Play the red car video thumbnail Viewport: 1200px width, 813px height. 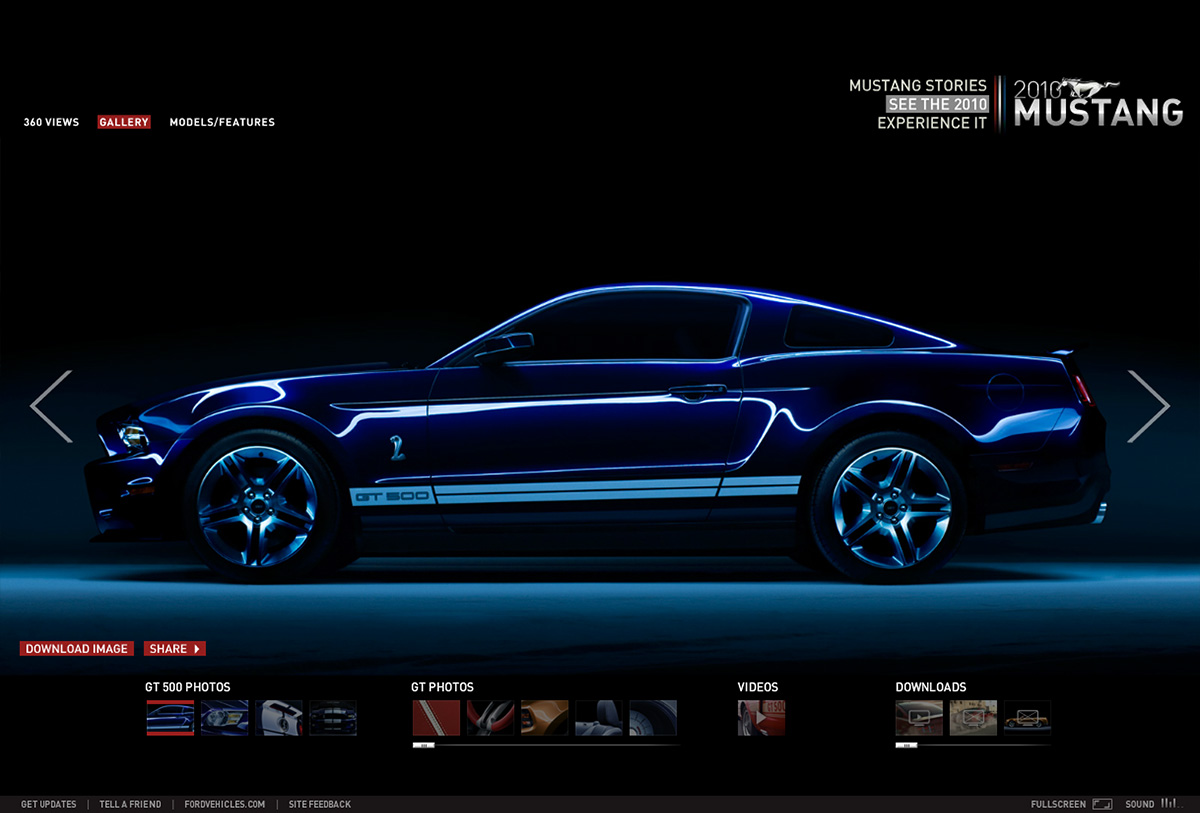point(762,717)
